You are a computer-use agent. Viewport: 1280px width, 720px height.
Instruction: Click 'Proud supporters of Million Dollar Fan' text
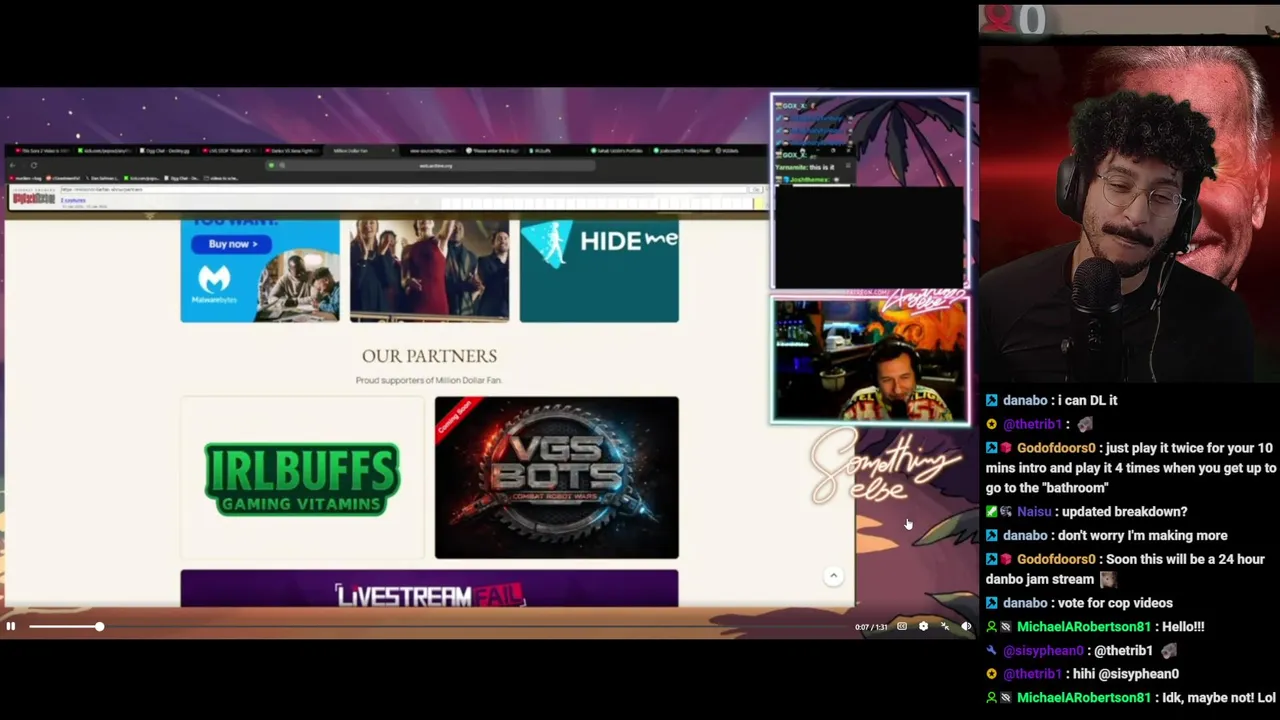[x=428, y=380]
